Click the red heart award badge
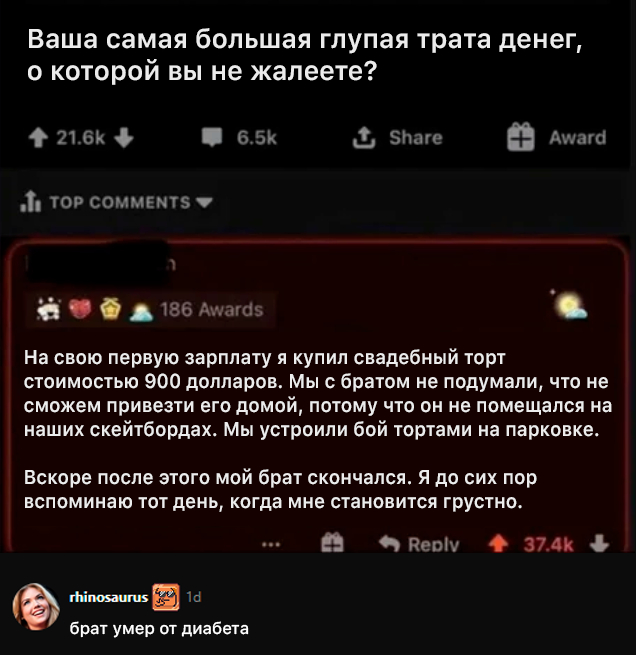Screen dimensions: 636x655 coord(80,310)
